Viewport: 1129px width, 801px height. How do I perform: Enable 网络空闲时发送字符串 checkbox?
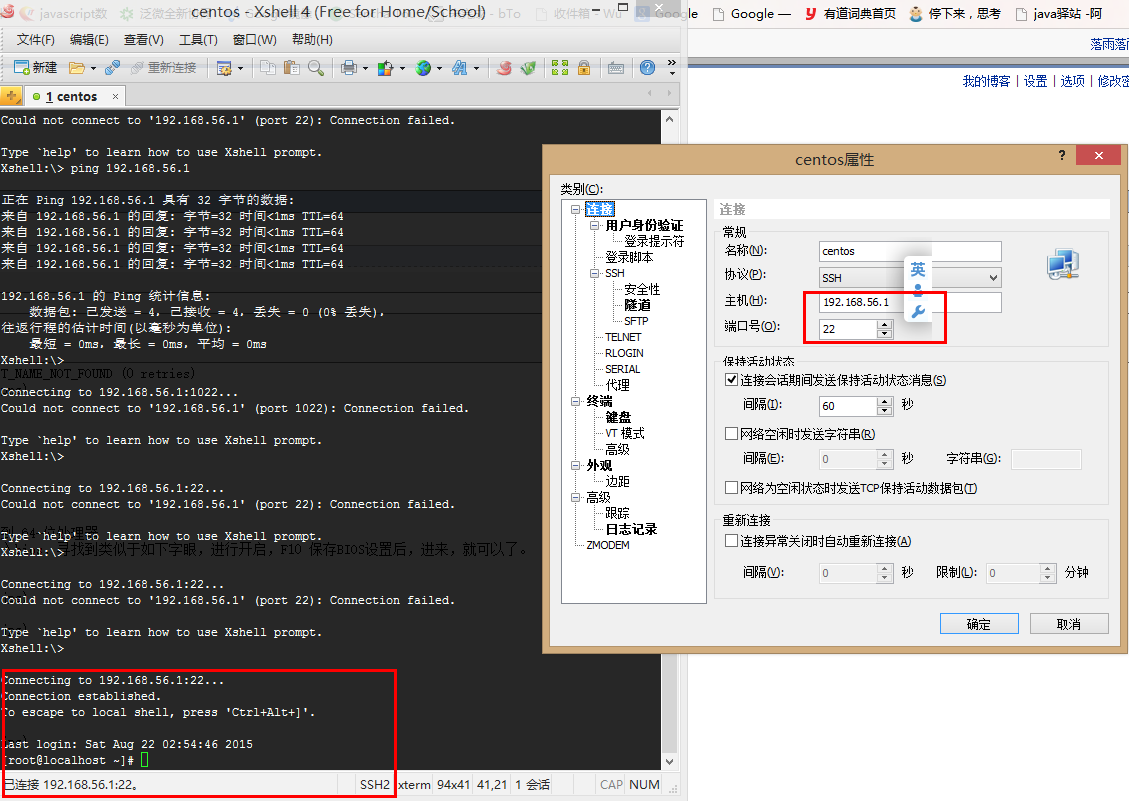pyautogui.click(x=732, y=434)
